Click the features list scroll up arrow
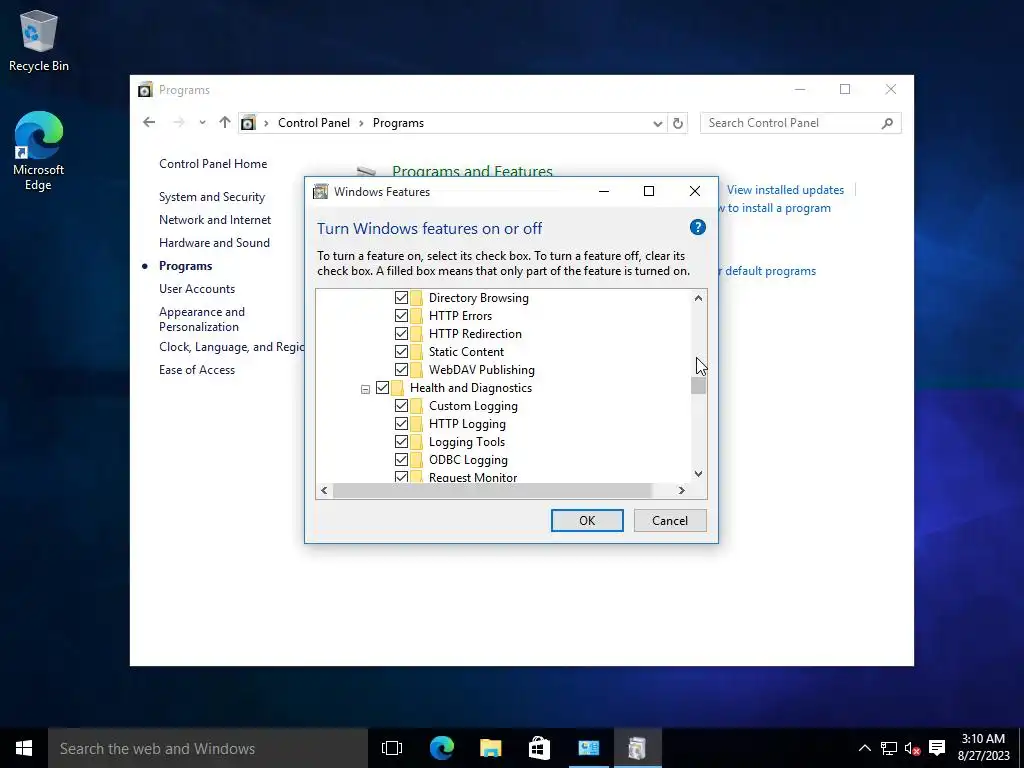The height and width of the screenshot is (768, 1024). pyautogui.click(x=698, y=298)
